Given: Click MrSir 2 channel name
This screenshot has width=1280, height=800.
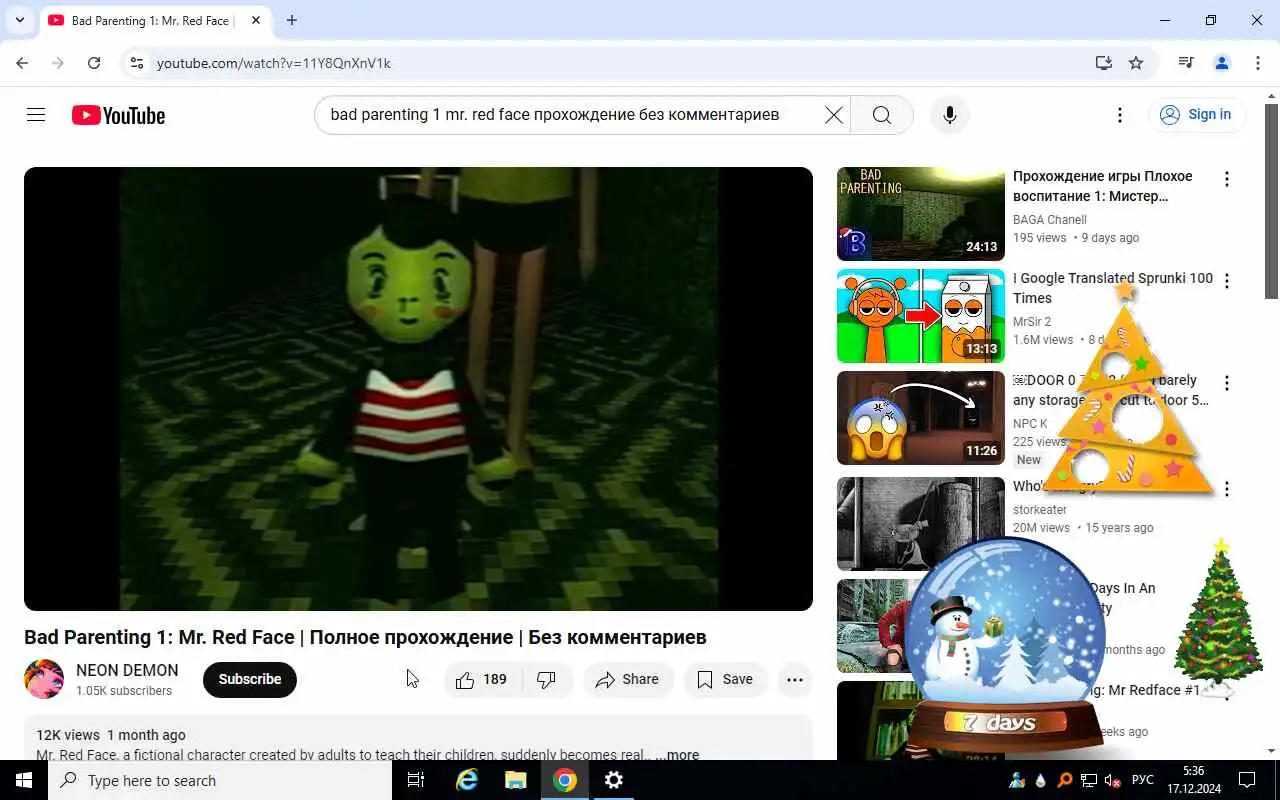Looking at the screenshot, I should point(1032,322).
